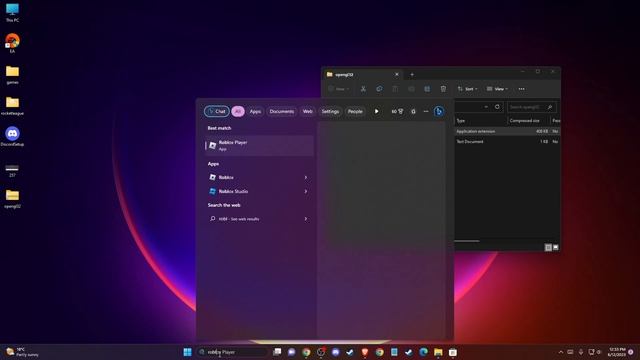Select the EA desktop shortcut
This screenshot has width=640, height=360.
click(12, 43)
